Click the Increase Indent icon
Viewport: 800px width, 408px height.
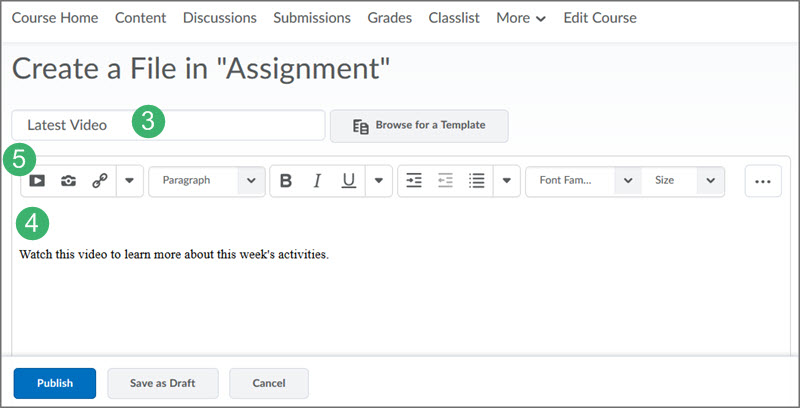pos(414,181)
